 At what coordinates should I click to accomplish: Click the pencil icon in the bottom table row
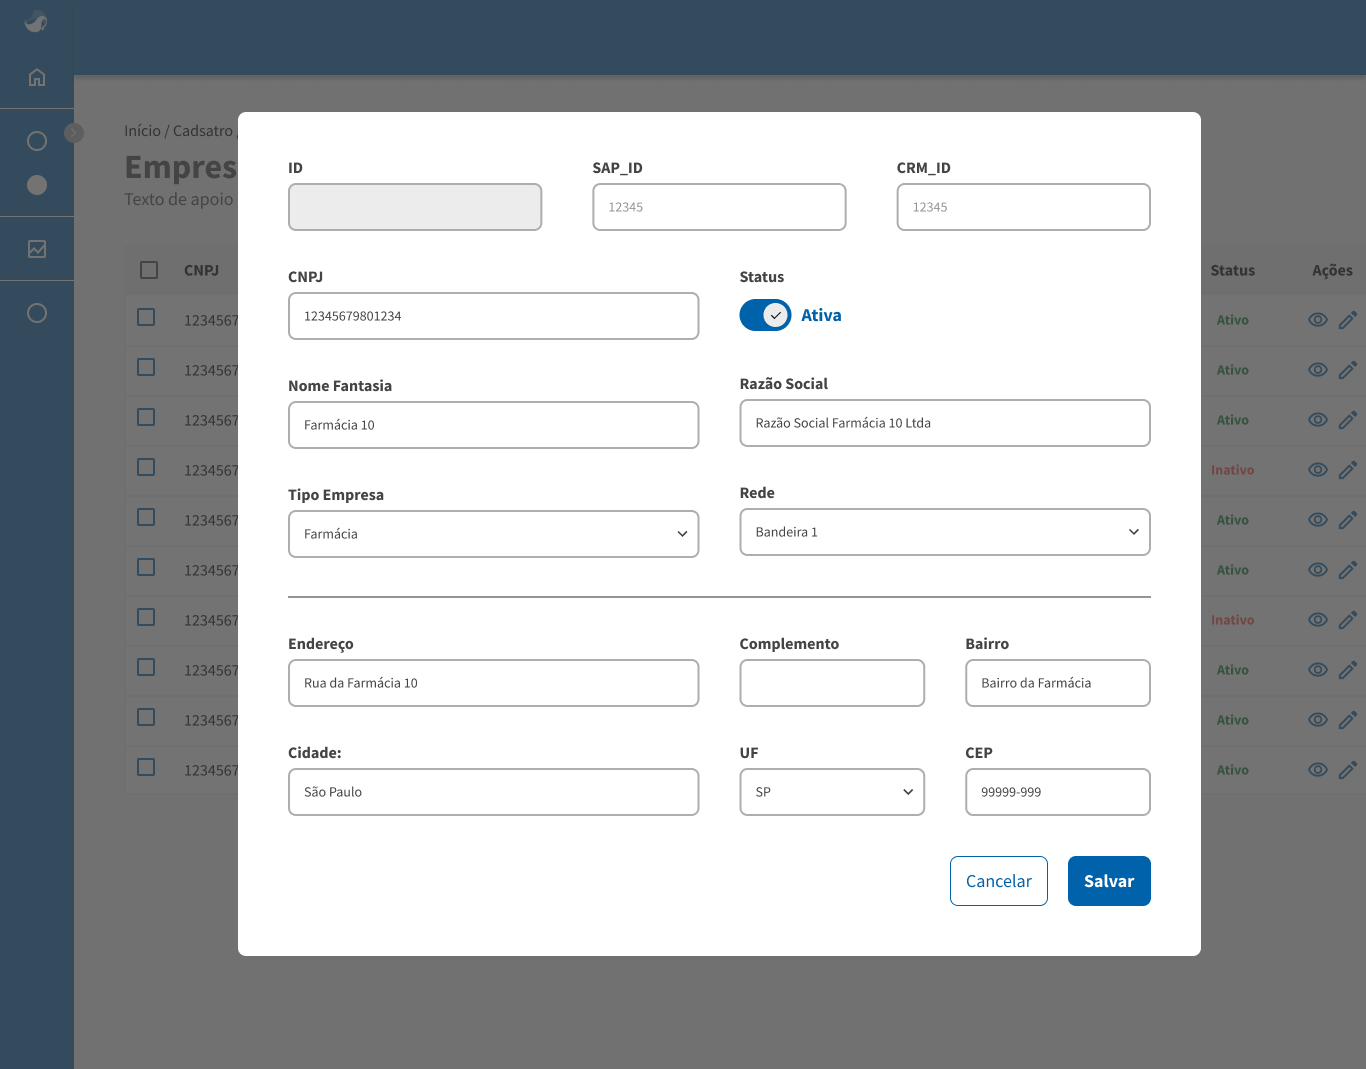pyautogui.click(x=1348, y=770)
